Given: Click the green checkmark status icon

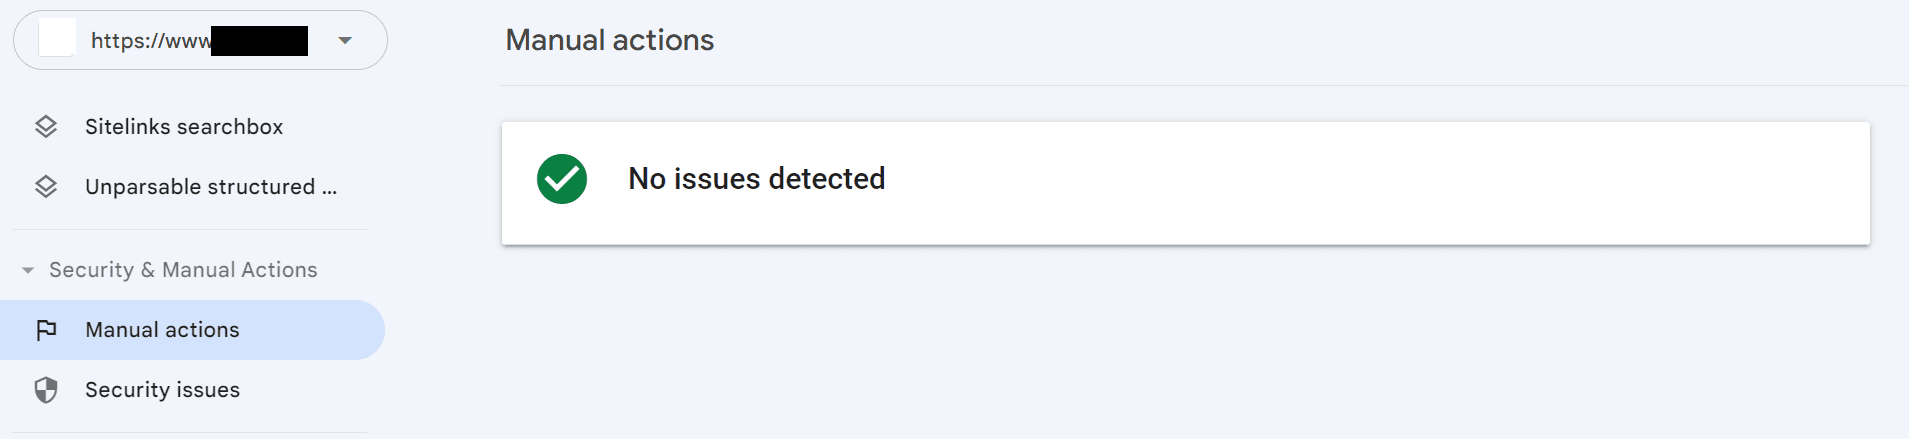Looking at the screenshot, I should pyautogui.click(x=562, y=179).
